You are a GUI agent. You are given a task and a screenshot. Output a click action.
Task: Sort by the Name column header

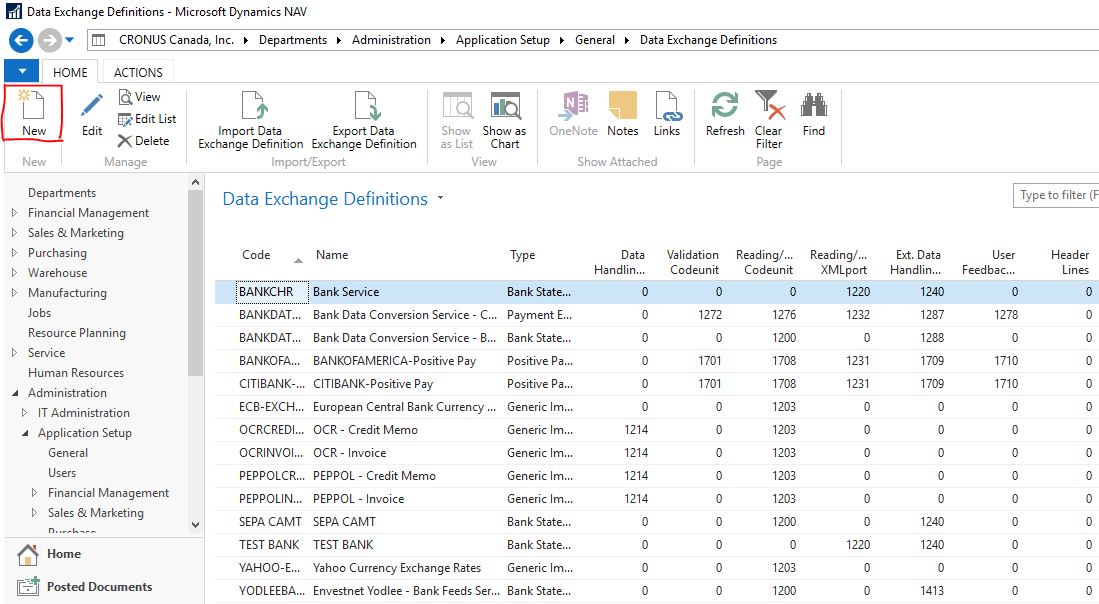click(x=332, y=255)
